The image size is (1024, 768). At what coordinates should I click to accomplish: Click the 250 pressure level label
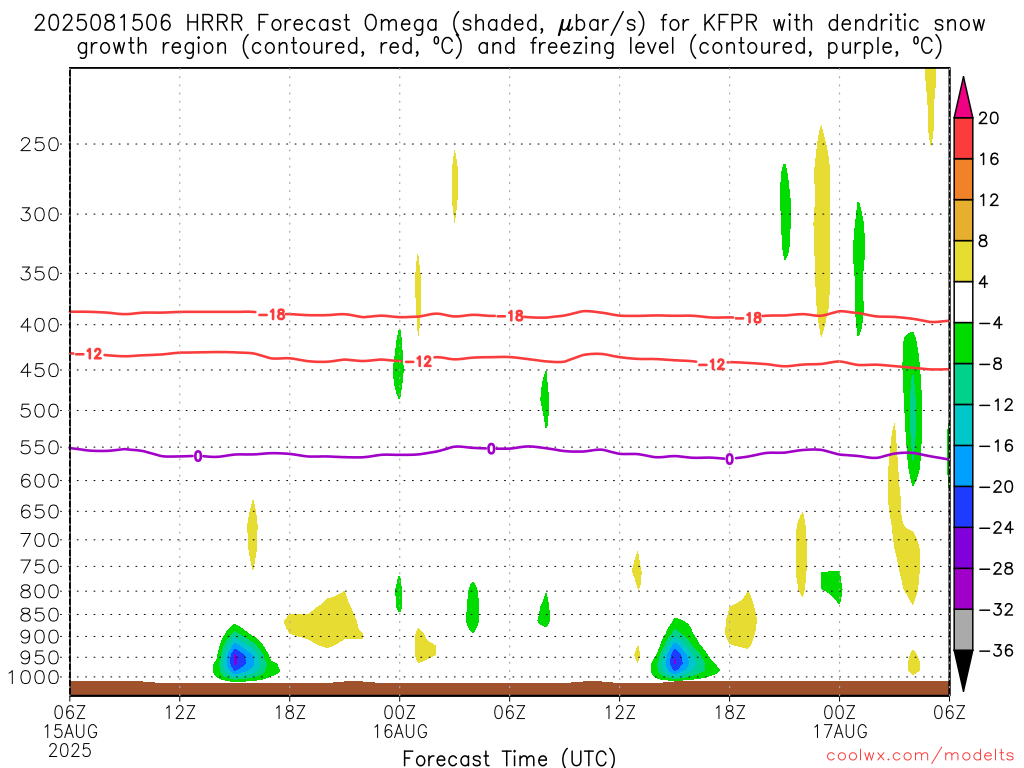[40, 144]
